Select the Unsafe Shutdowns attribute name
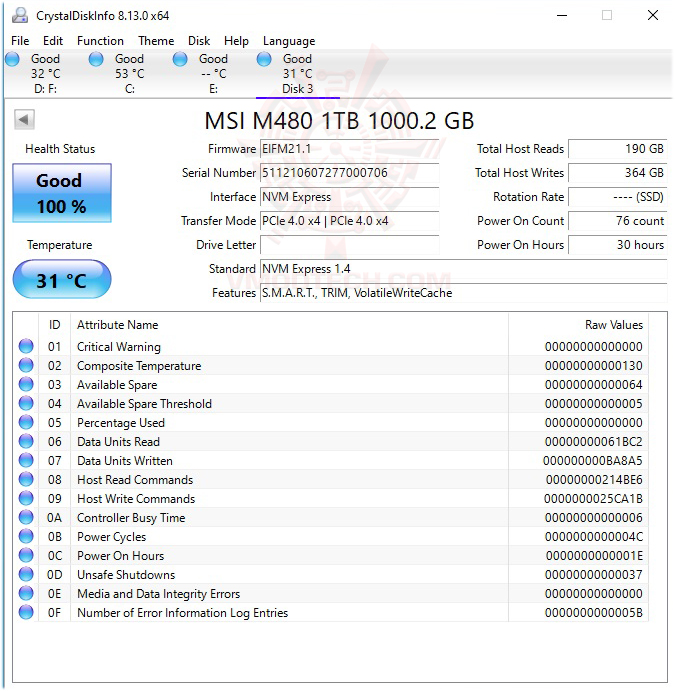Screen dimensions: 675x691 [x=126, y=575]
